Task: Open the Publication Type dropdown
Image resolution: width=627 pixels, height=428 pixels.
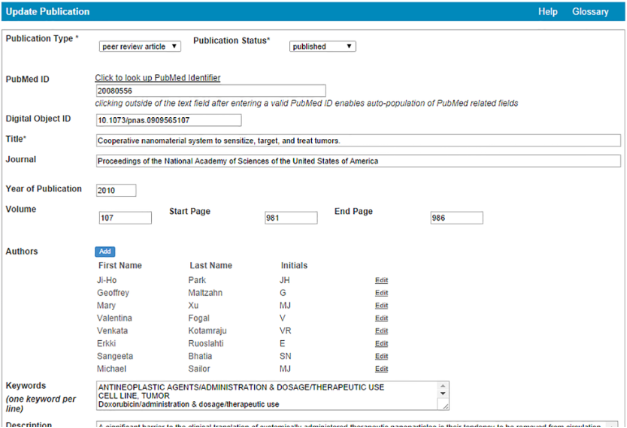Action: [139, 46]
